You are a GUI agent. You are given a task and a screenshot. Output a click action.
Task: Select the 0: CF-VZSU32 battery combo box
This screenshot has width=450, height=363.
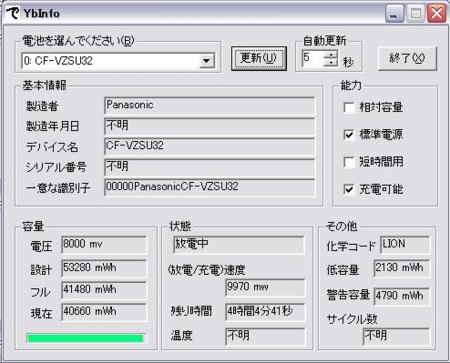pyautogui.click(x=118, y=61)
